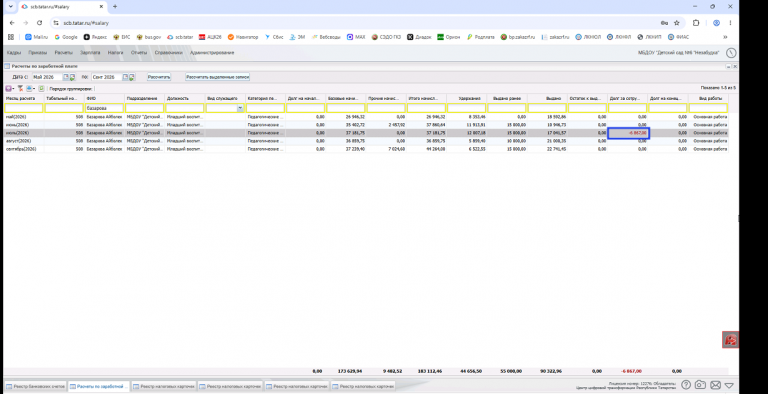Open the Навигатор bookmark
This screenshot has height=394, width=768.
[x=242, y=37]
